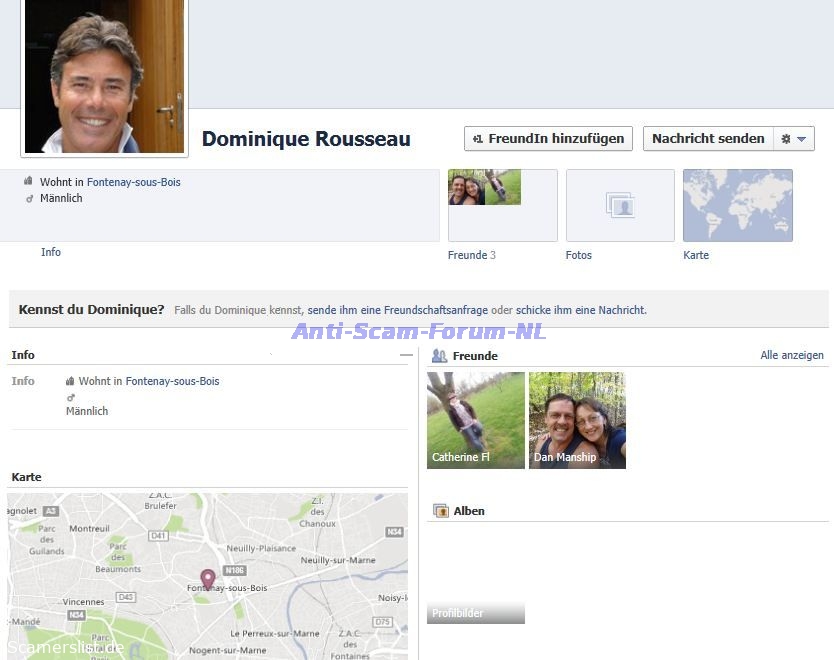Open the Karte world map tile
Image resolution: width=834 pixels, height=660 pixels.
[x=737, y=205]
